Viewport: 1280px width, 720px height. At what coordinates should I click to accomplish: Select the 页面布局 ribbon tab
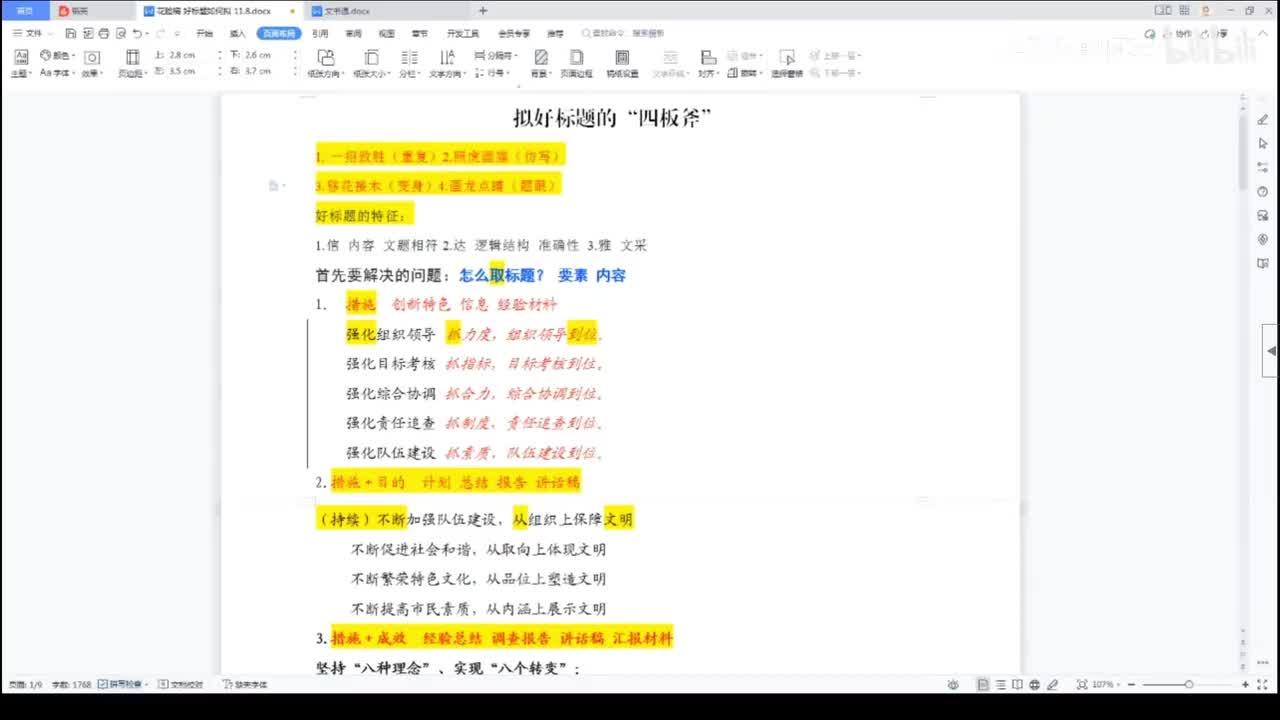coord(278,33)
